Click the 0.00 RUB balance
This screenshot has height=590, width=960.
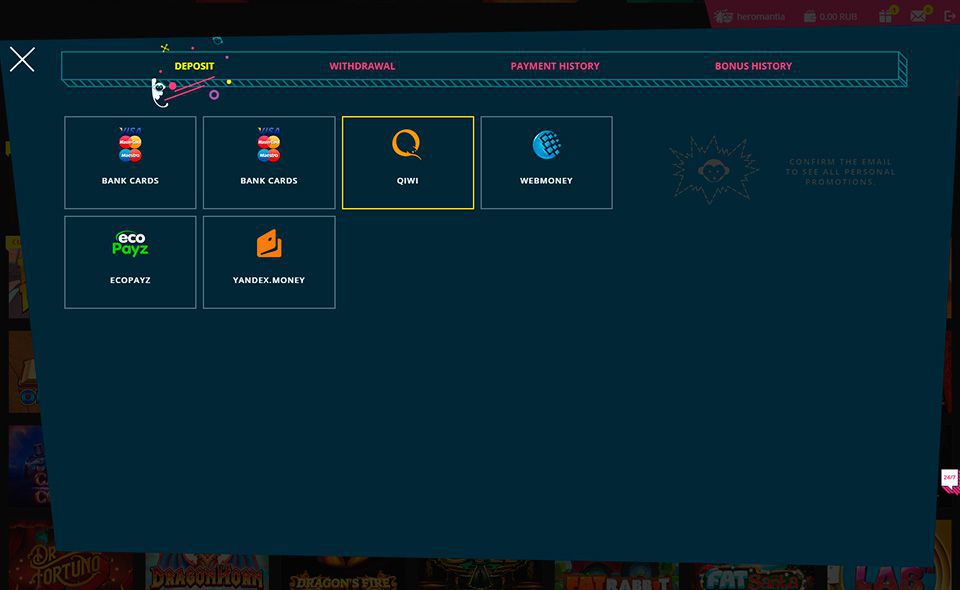point(830,17)
